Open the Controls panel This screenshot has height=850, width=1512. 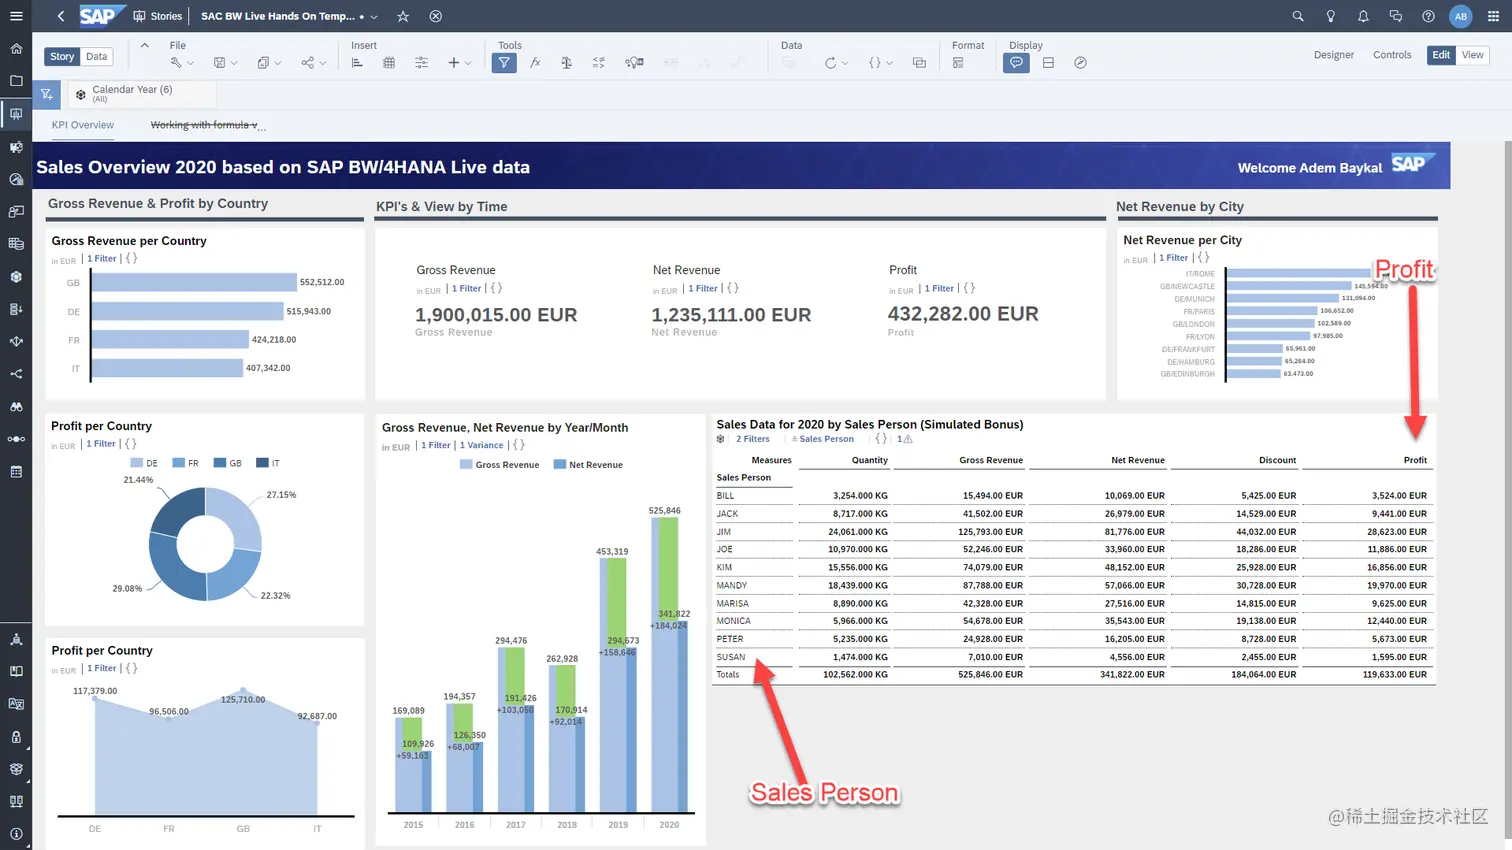click(x=1392, y=55)
